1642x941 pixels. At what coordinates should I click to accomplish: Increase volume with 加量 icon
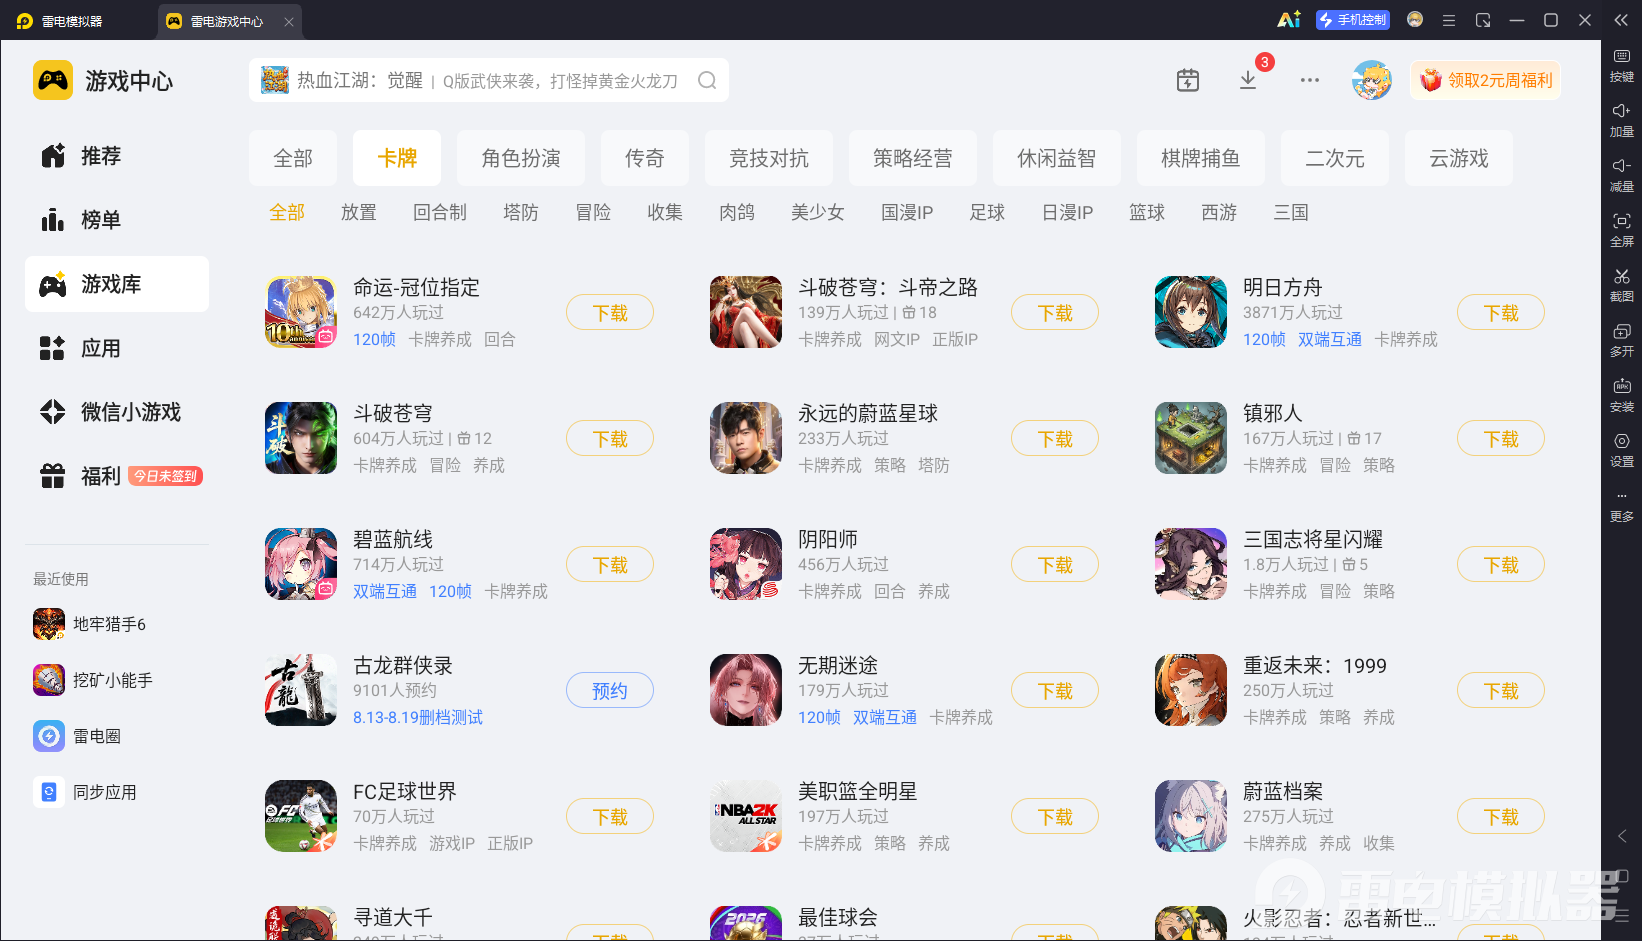tap(1622, 120)
